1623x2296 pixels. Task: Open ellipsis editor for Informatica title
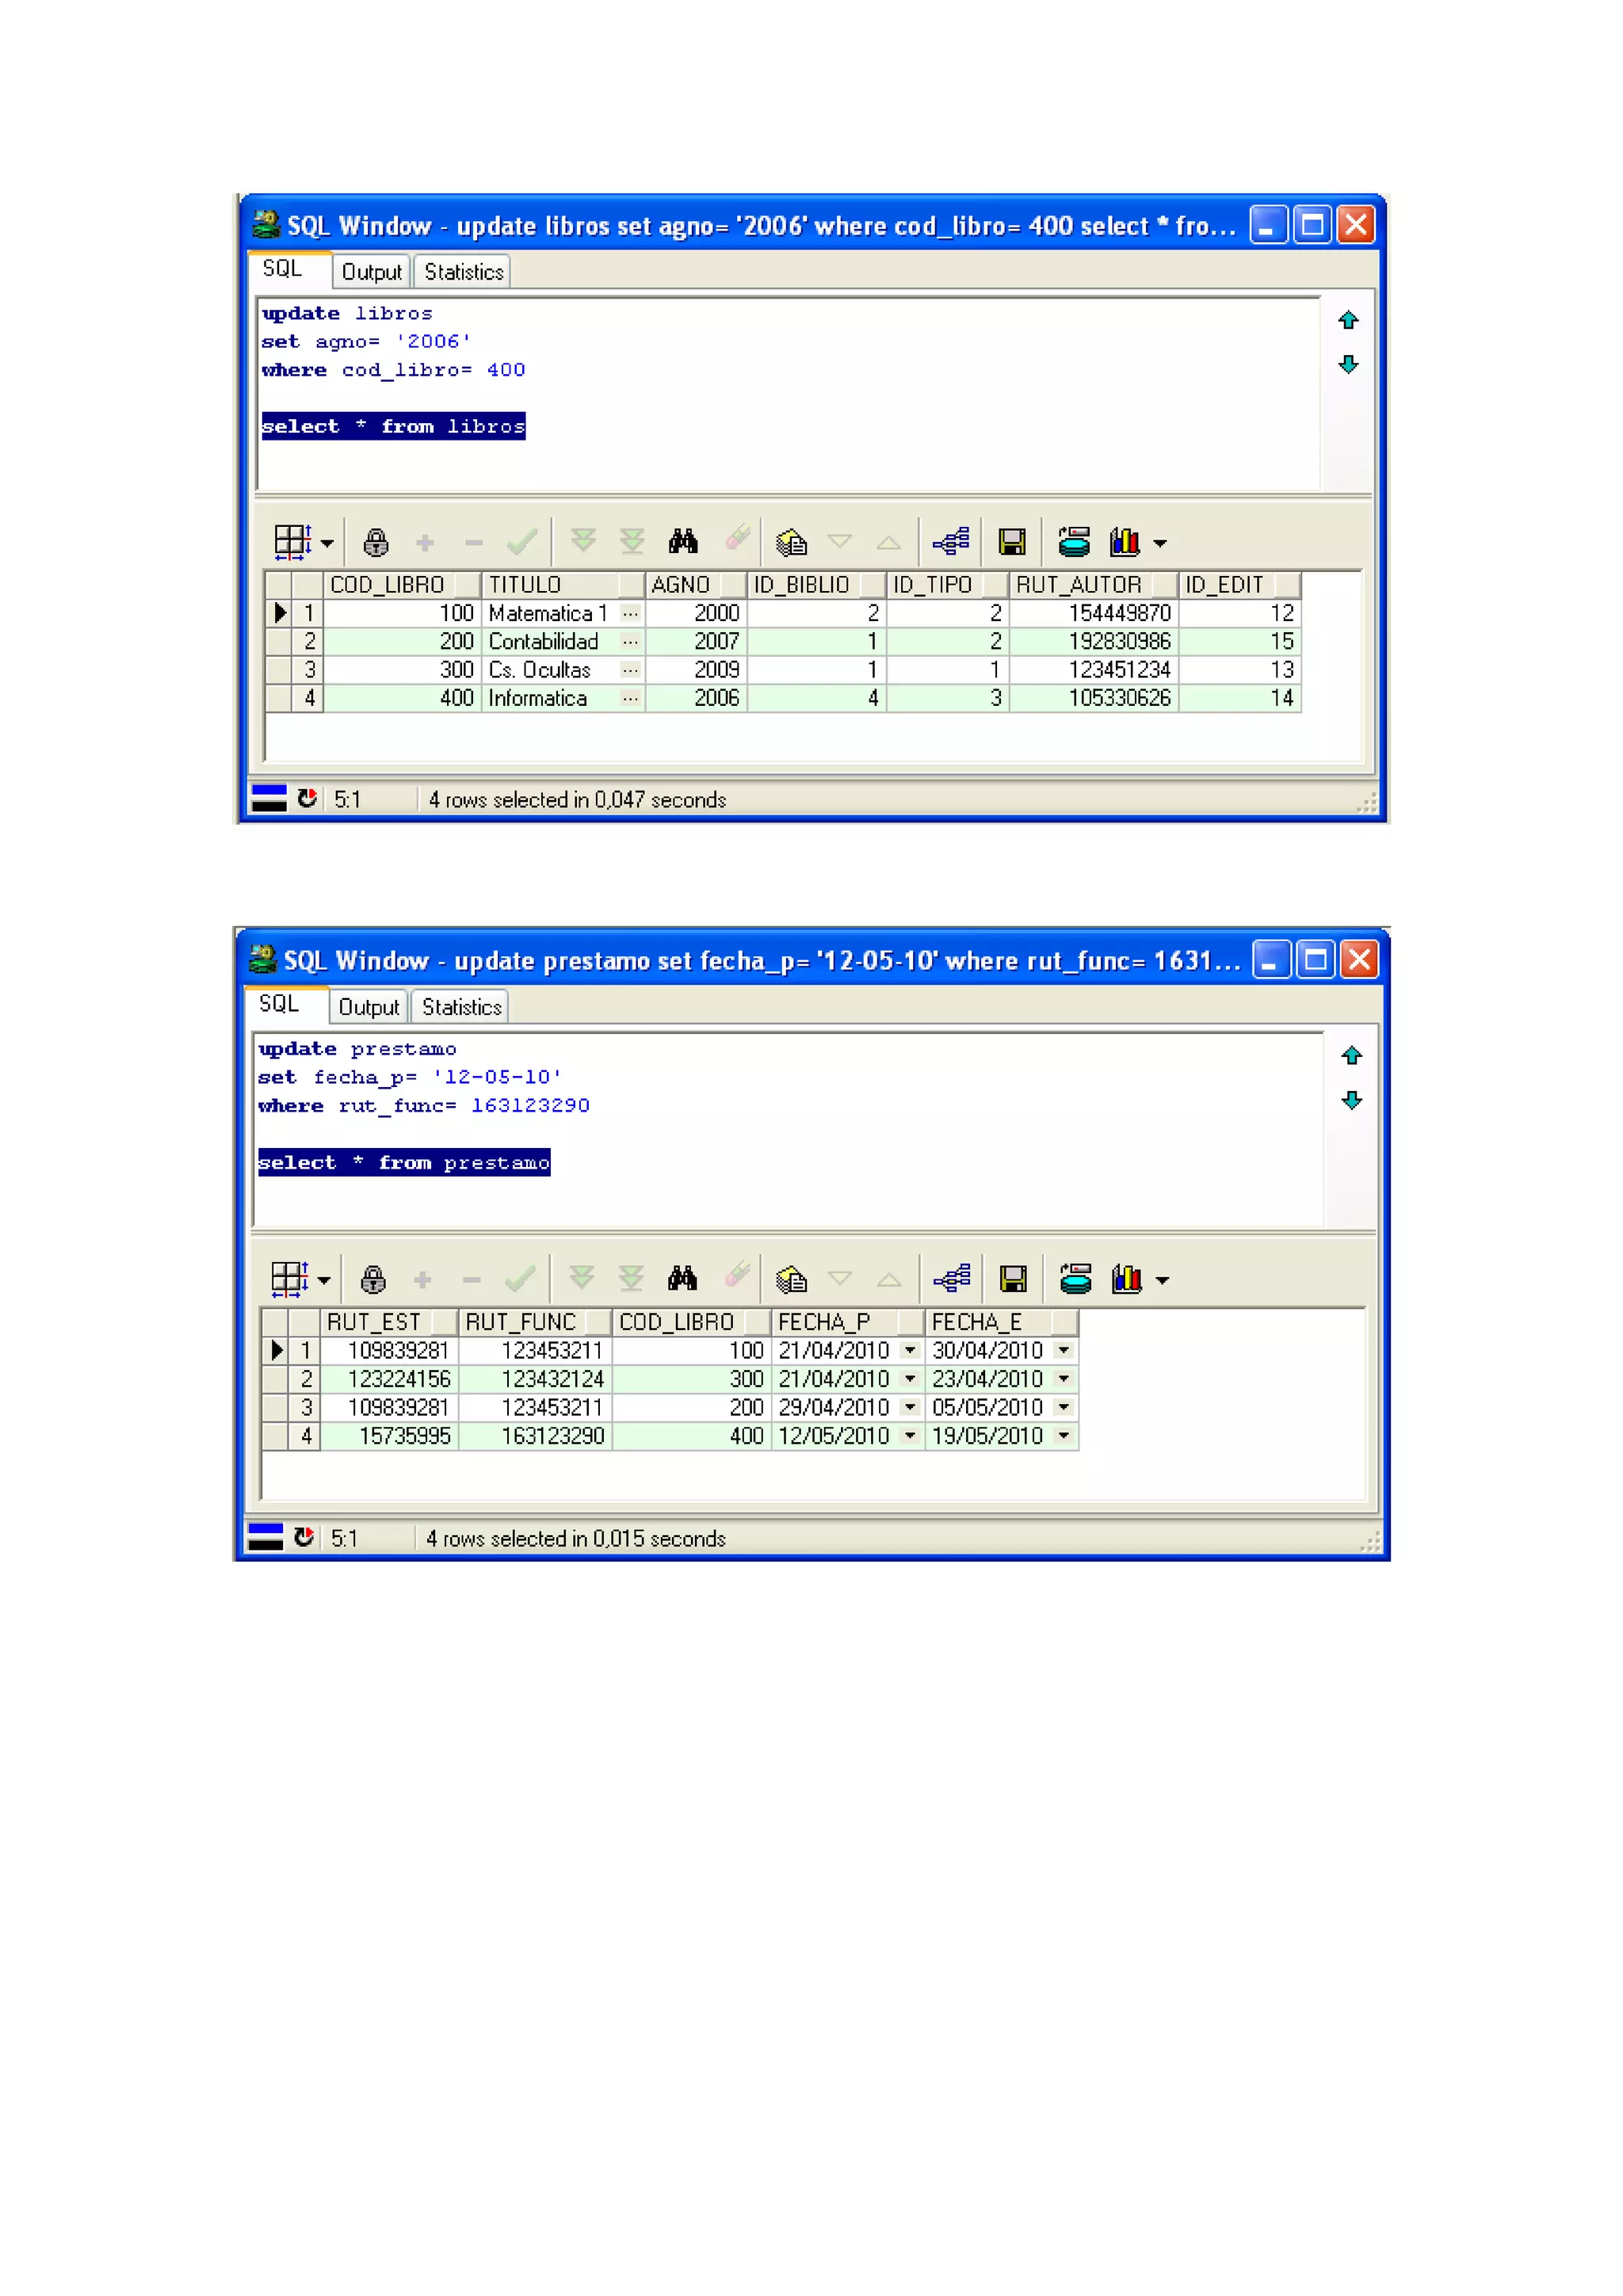(630, 698)
